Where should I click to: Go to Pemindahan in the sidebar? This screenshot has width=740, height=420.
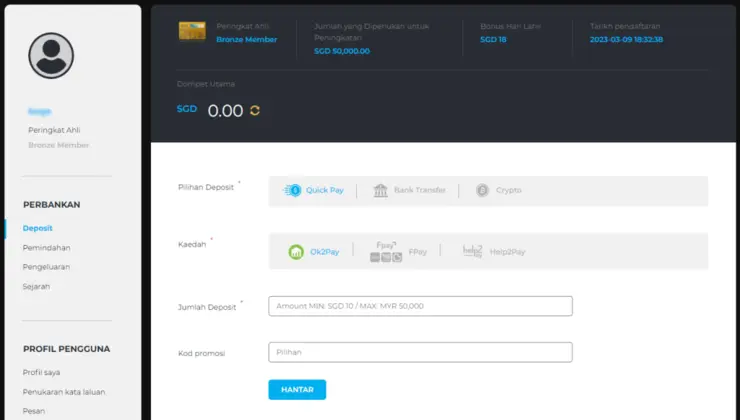(46, 248)
